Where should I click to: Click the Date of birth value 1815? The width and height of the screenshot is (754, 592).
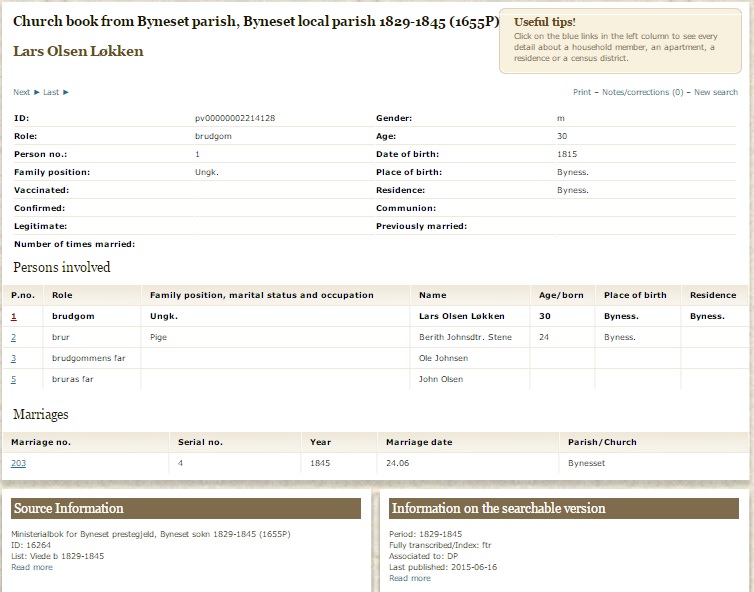click(x=567, y=154)
